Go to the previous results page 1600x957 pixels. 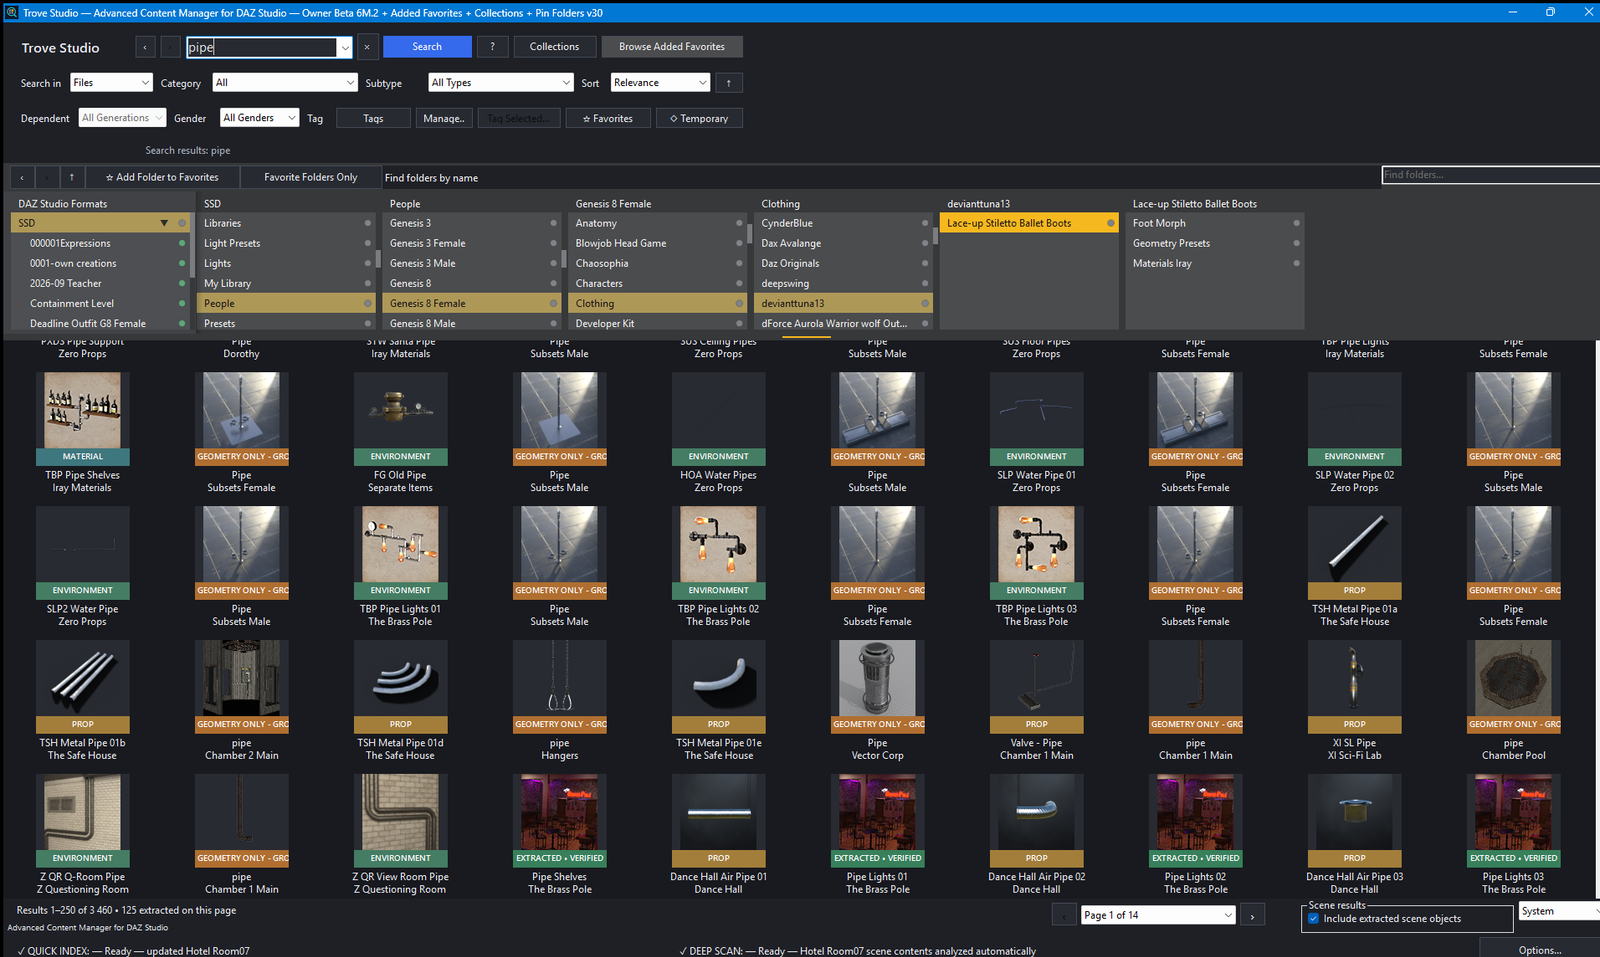(x=1065, y=914)
